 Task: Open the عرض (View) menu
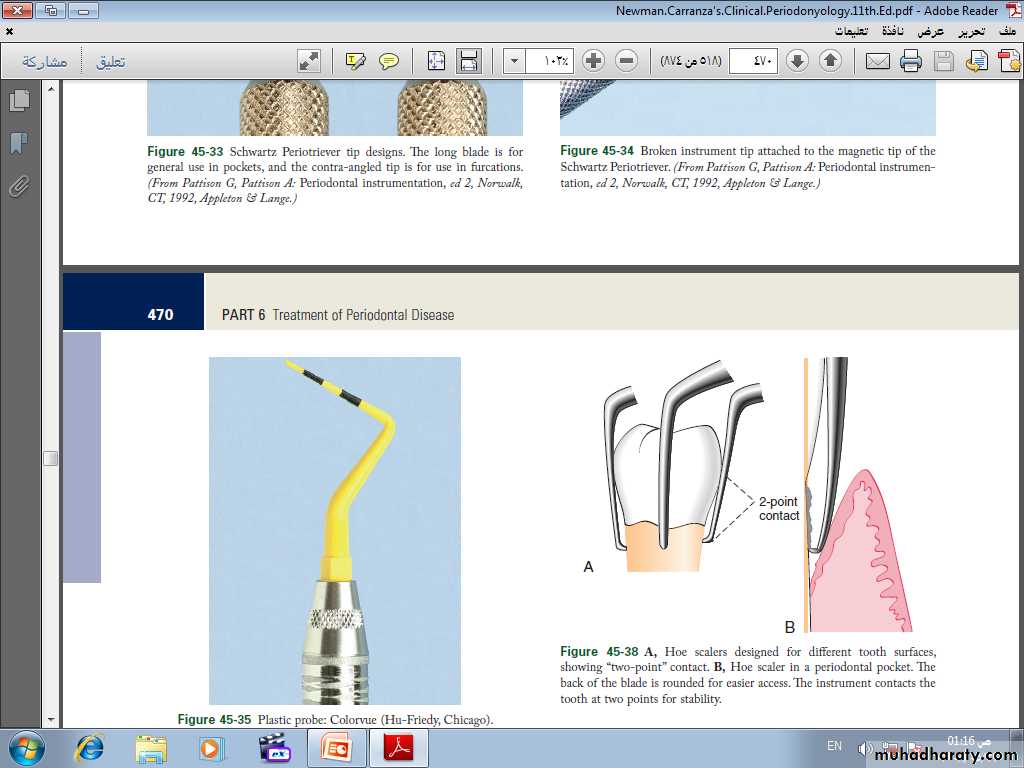point(931,31)
